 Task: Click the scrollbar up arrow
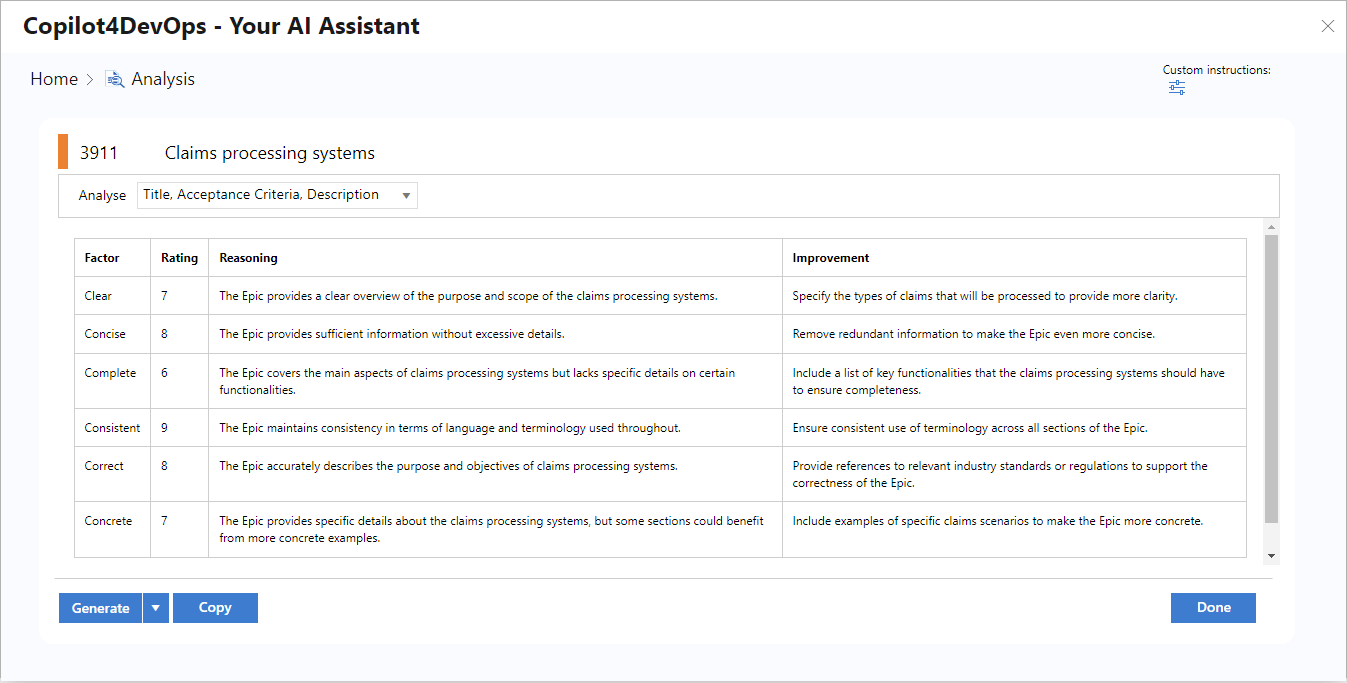(x=1271, y=226)
